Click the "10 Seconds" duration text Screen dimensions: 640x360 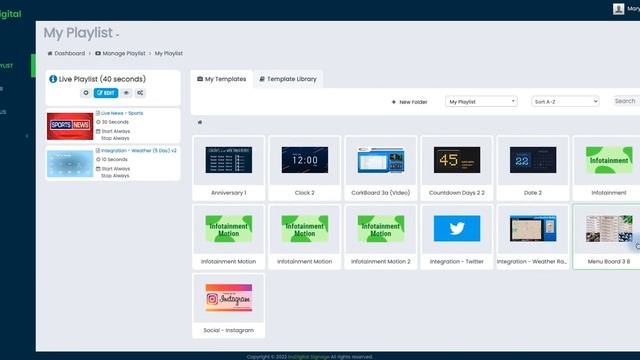pyautogui.click(x=115, y=160)
